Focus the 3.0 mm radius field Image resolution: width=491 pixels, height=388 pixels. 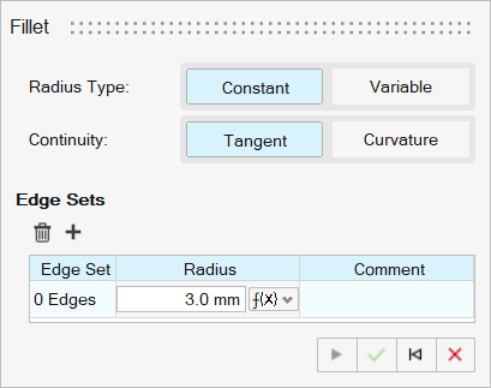click(x=181, y=299)
